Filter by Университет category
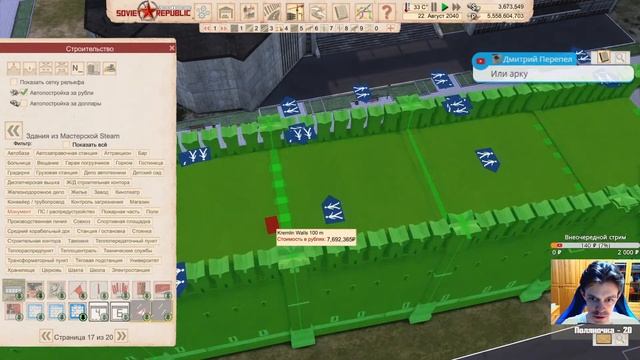 tap(144, 260)
